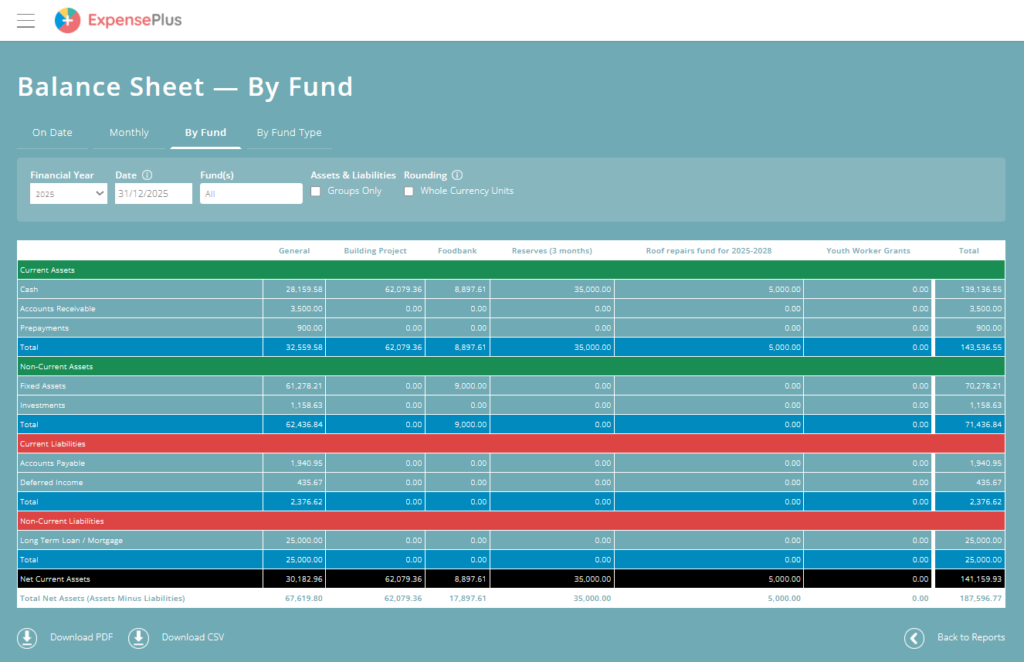Viewport: 1024px width, 662px height.
Task: Switch to the On Date tab
Action: pyautogui.click(x=52, y=133)
